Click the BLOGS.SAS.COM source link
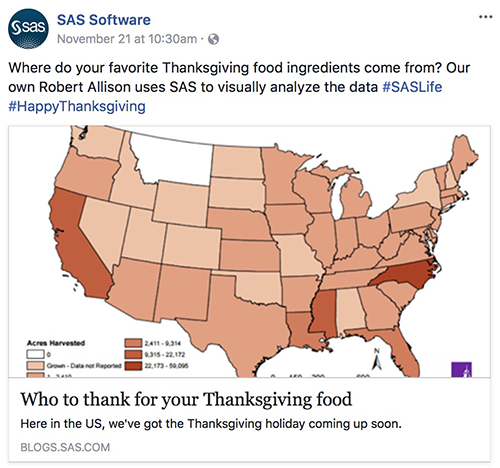500x468 pixels. [x=65, y=447]
